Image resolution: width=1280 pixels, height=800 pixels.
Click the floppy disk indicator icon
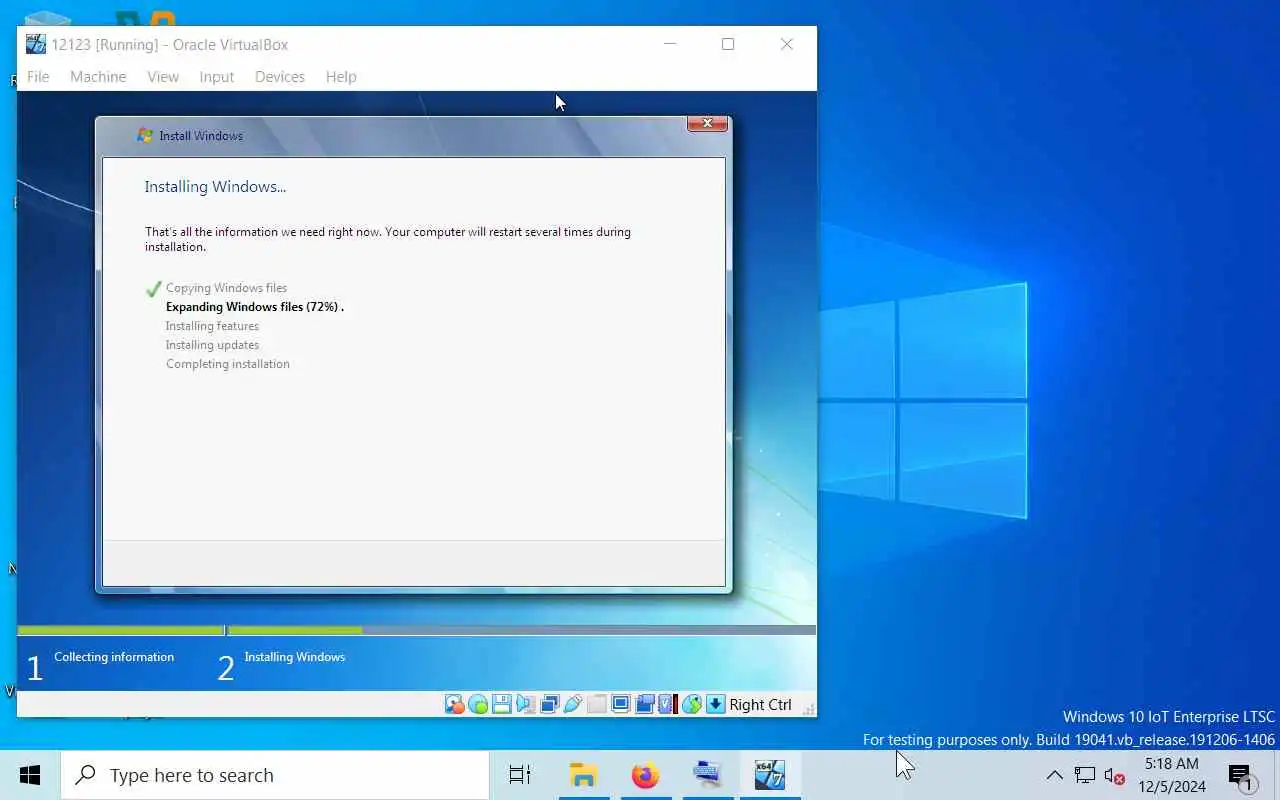point(502,704)
